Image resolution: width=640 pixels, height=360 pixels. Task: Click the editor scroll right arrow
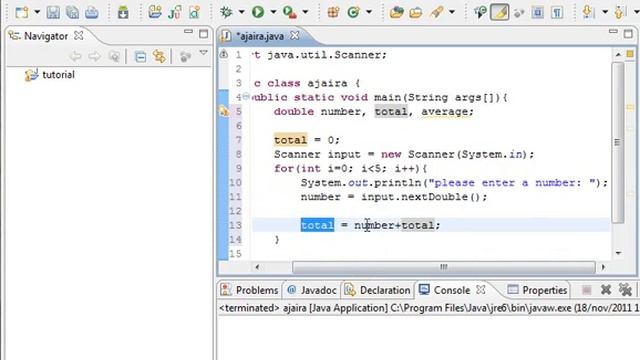coord(603,267)
